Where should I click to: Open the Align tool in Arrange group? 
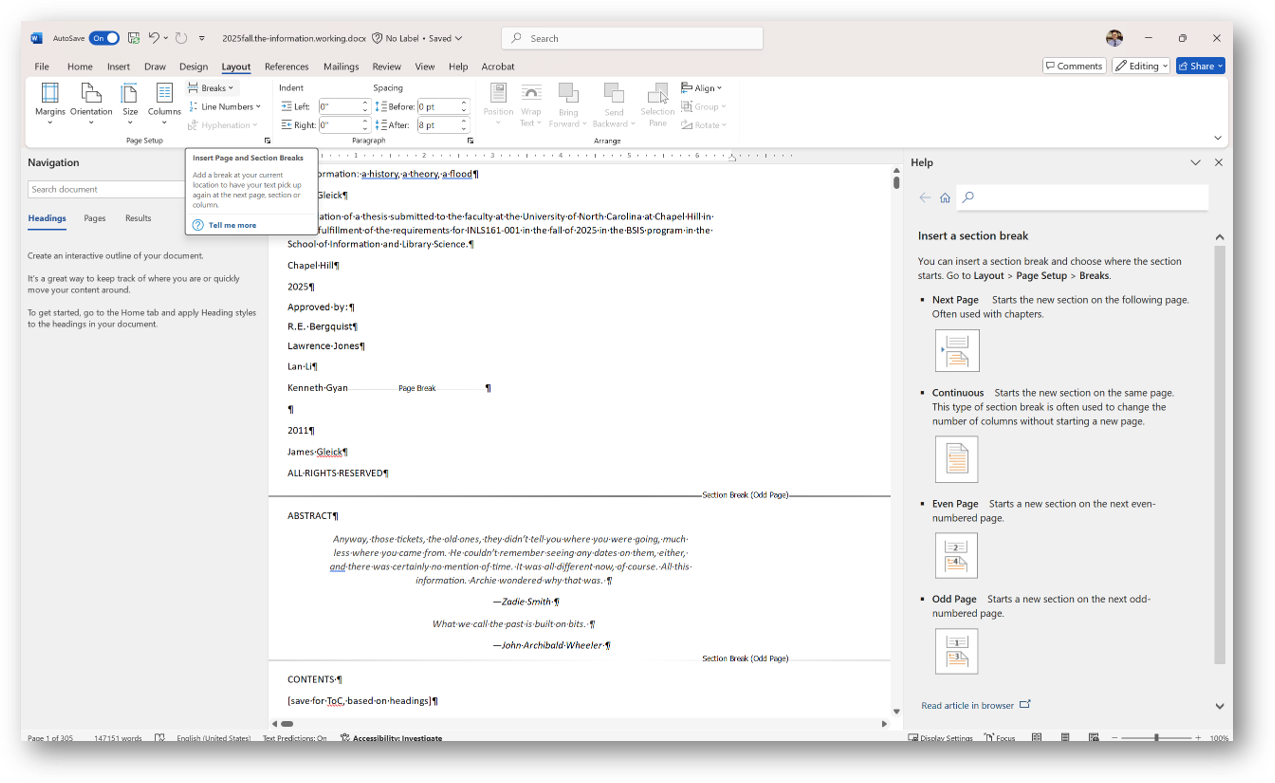[701, 88]
